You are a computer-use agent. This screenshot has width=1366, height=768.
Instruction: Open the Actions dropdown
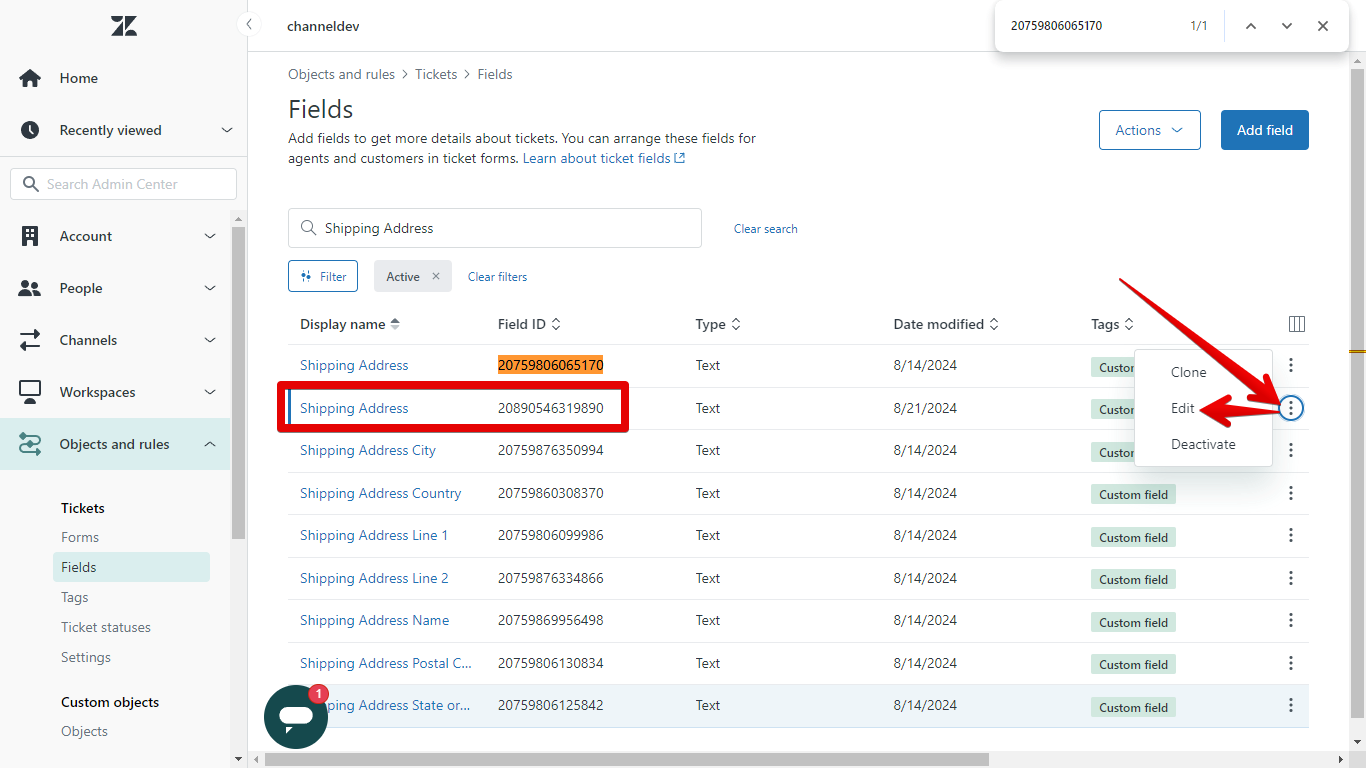pos(1150,130)
